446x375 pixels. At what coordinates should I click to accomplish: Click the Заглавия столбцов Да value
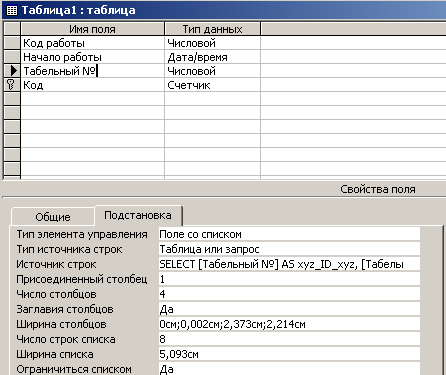289,309
